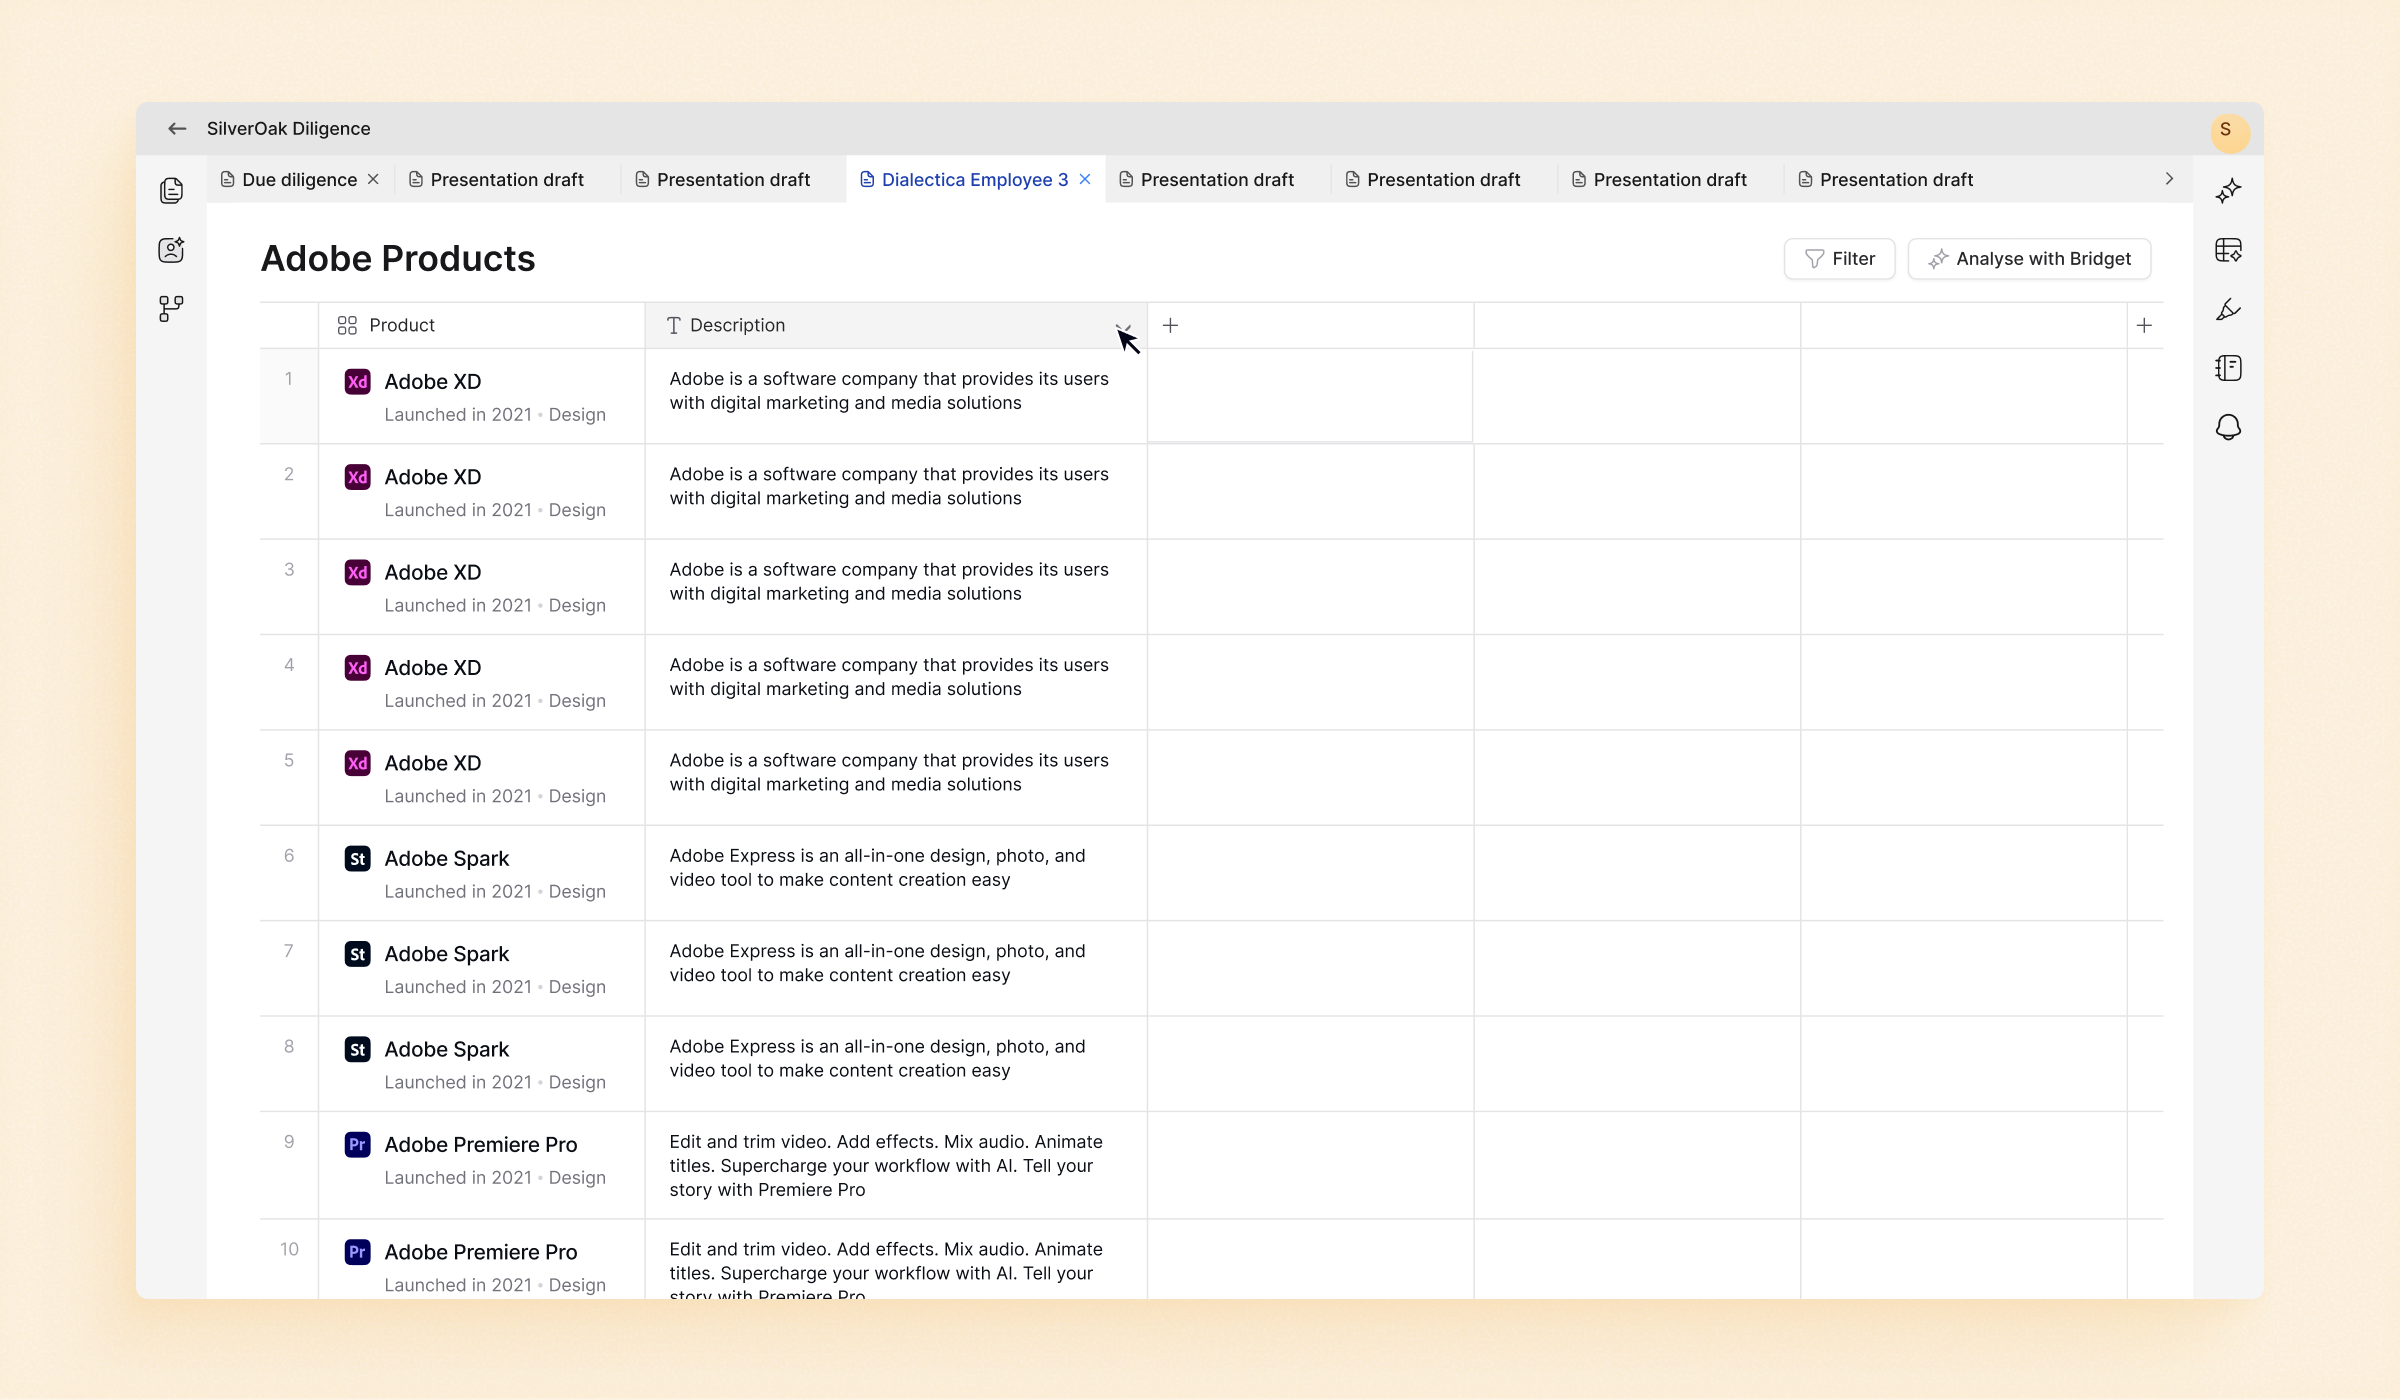Click the Premiere Pro logo in row 9
The image size is (2400, 1400).
point(357,1145)
